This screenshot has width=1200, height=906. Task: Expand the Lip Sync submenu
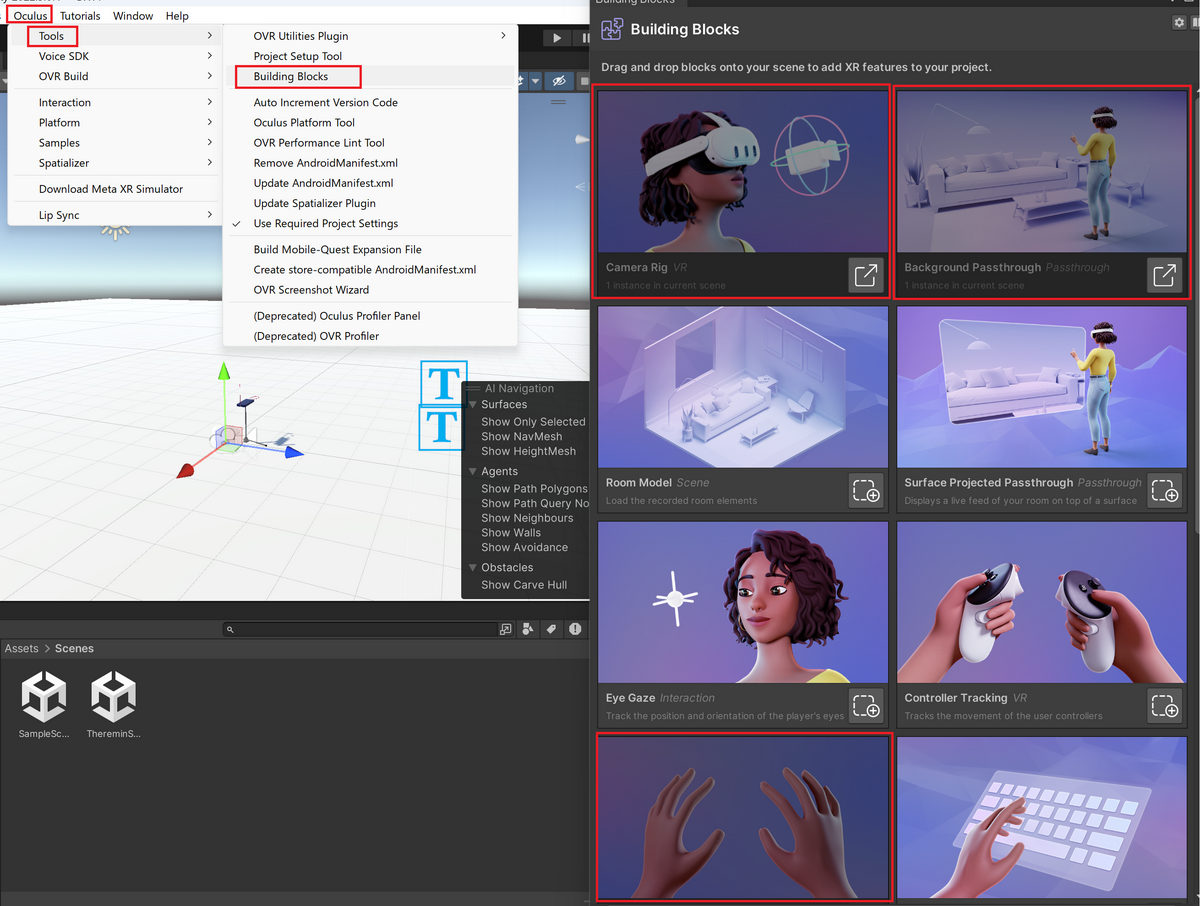click(115, 215)
